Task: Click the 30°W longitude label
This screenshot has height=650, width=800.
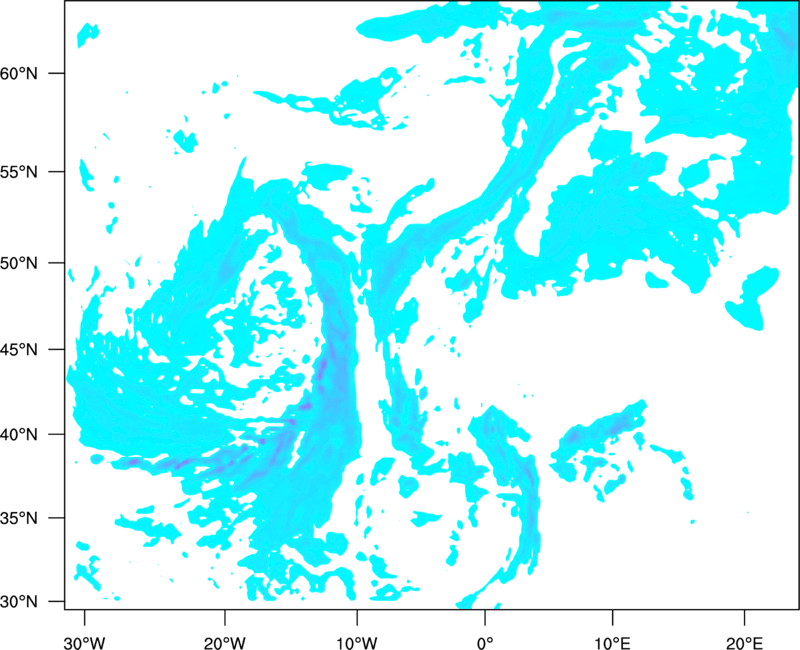Action: point(85,643)
